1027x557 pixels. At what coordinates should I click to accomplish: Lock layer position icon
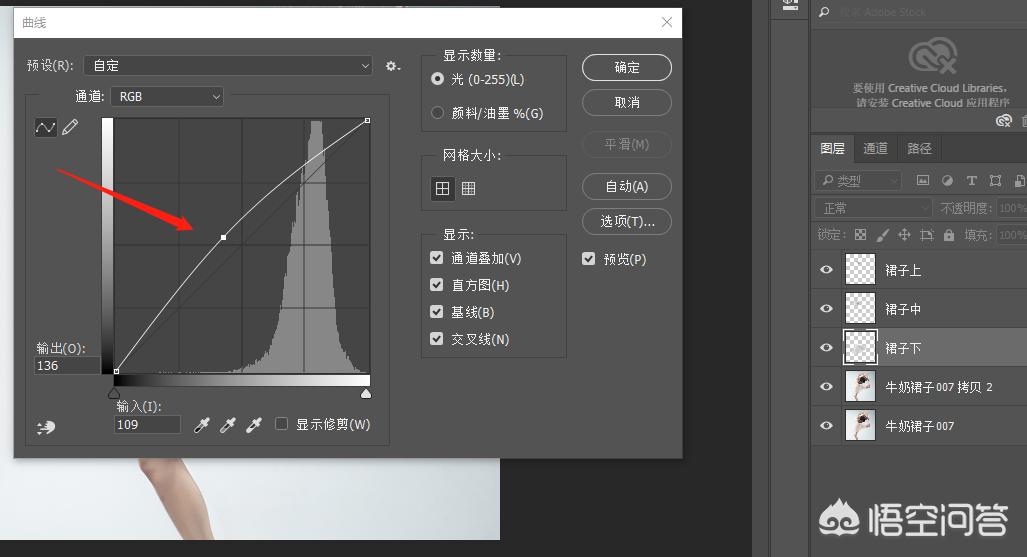coord(905,235)
